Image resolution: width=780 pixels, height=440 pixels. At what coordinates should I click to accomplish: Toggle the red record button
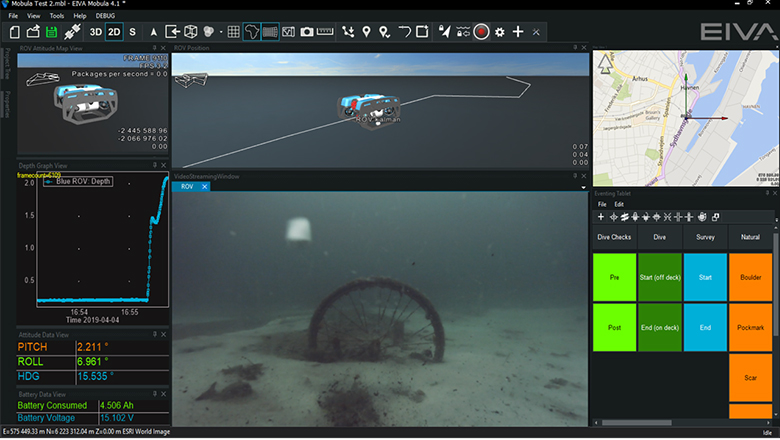tap(481, 32)
